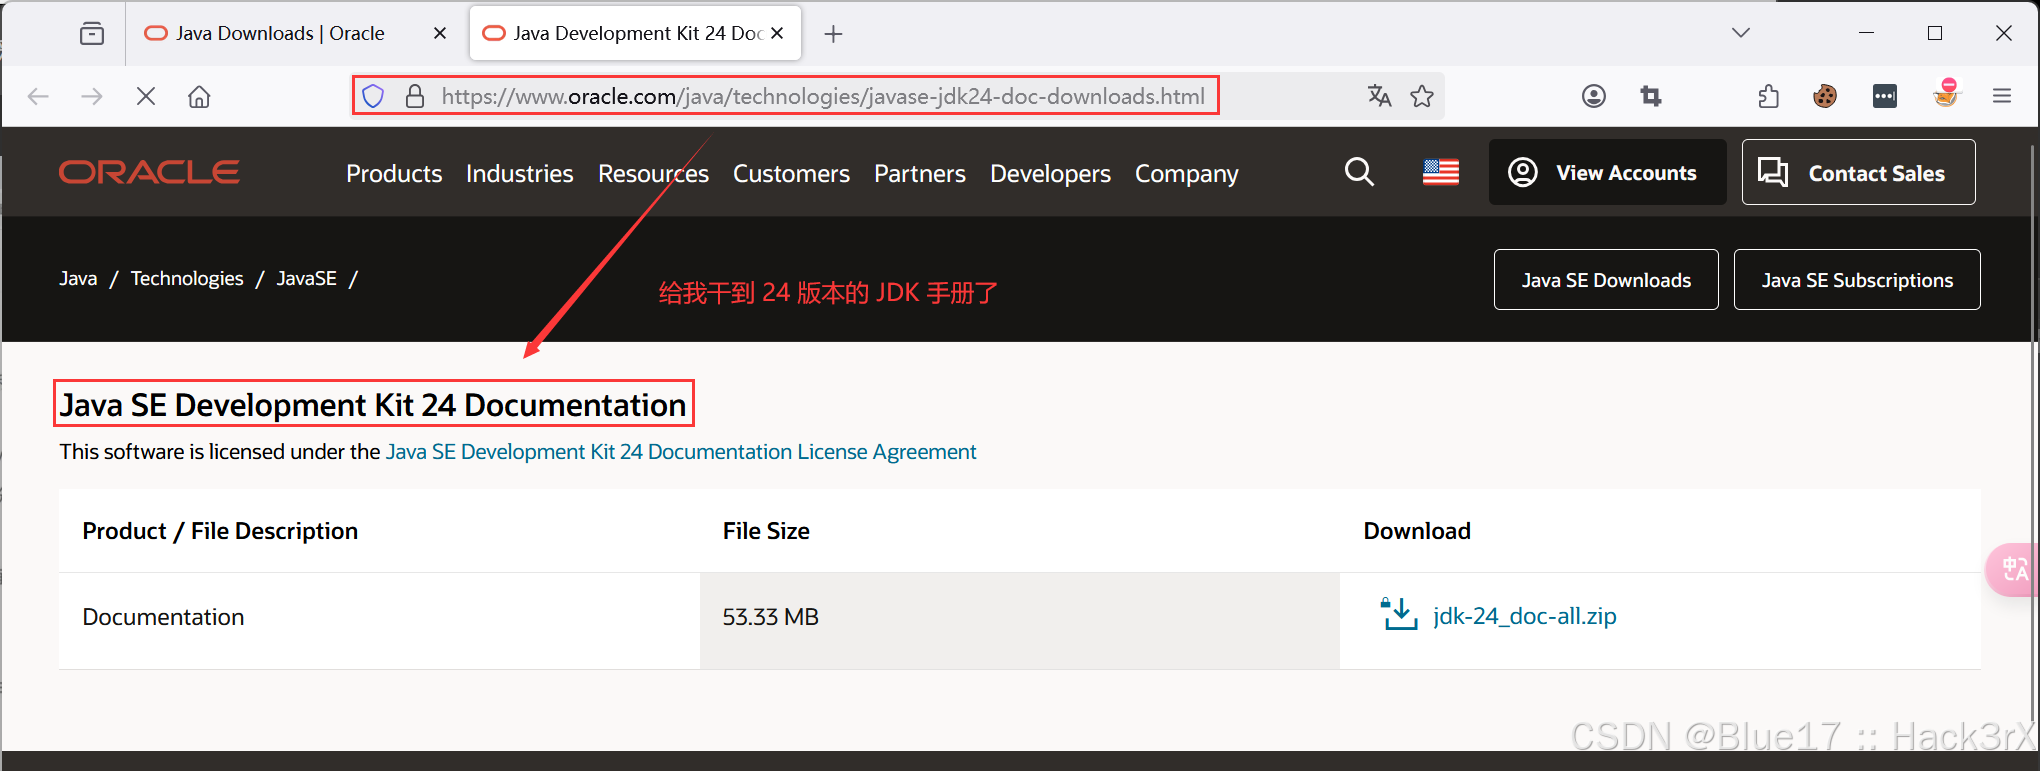Click the Product / File Description header
The height and width of the screenshot is (771, 2040).
(220, 531)
